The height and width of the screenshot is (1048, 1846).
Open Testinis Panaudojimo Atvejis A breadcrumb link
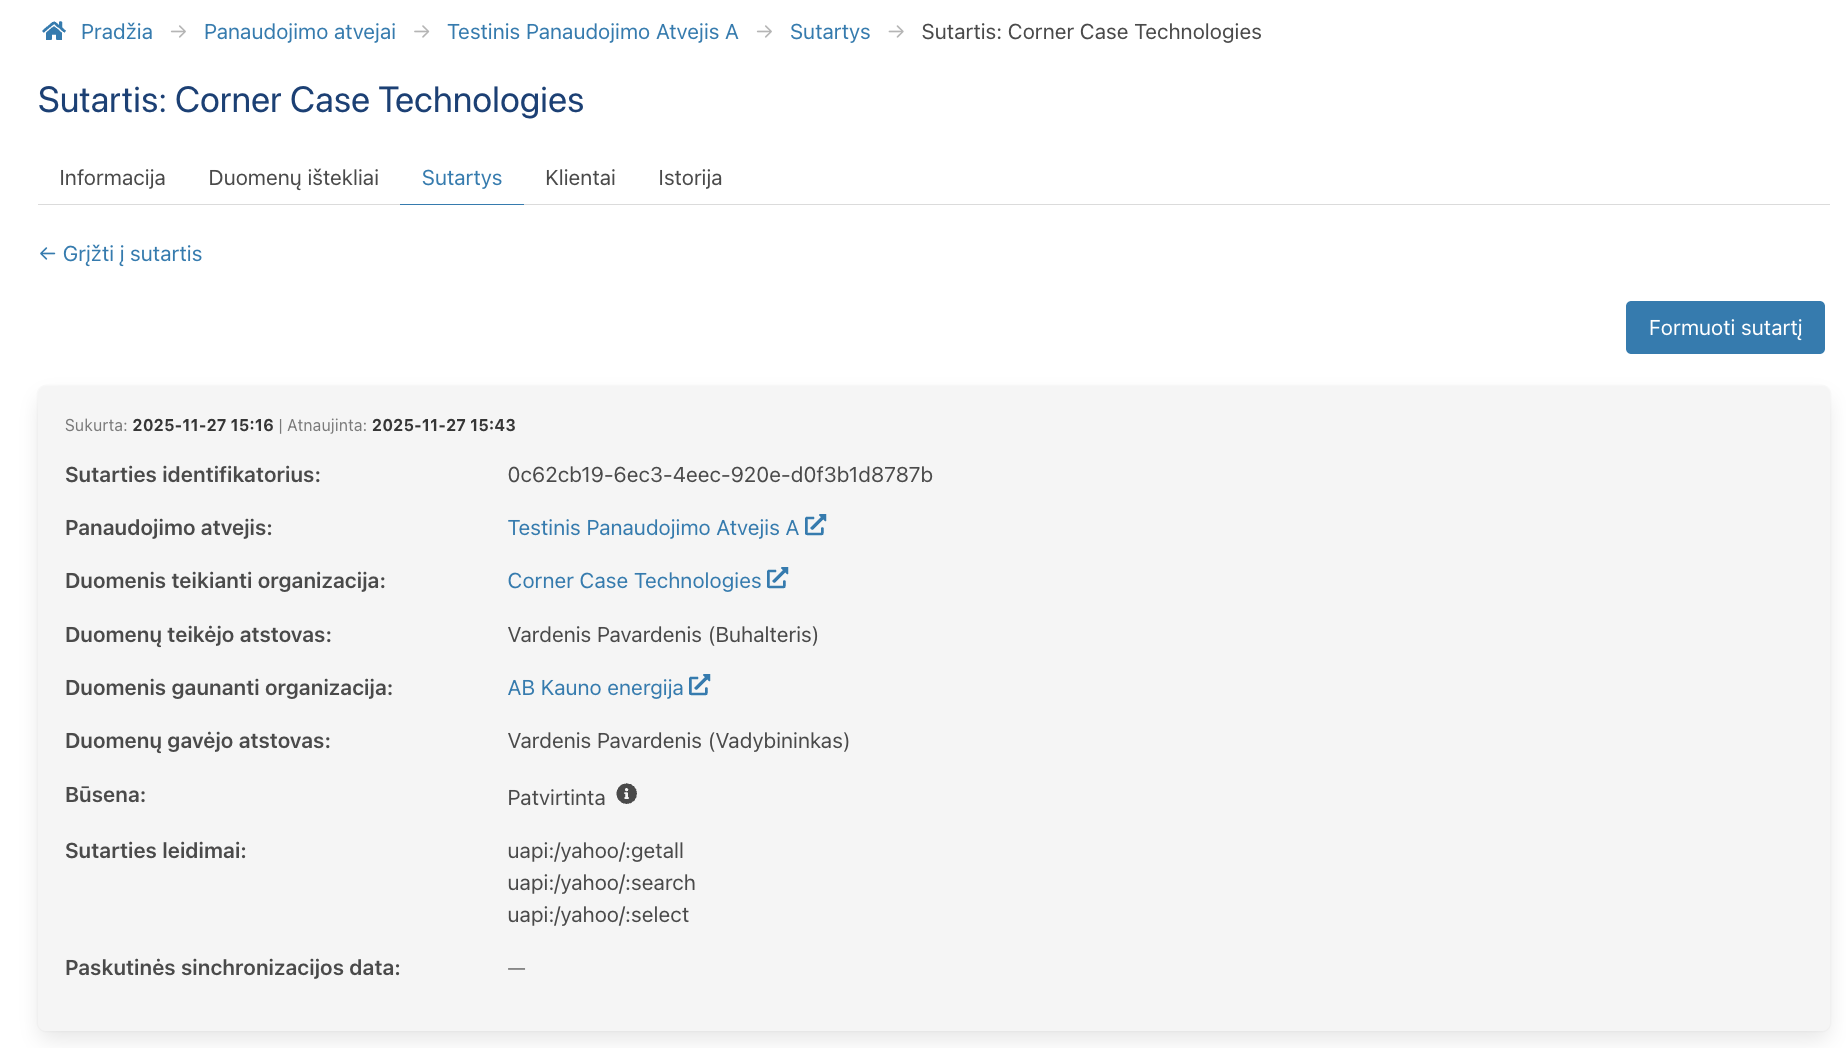pos(593,32)
